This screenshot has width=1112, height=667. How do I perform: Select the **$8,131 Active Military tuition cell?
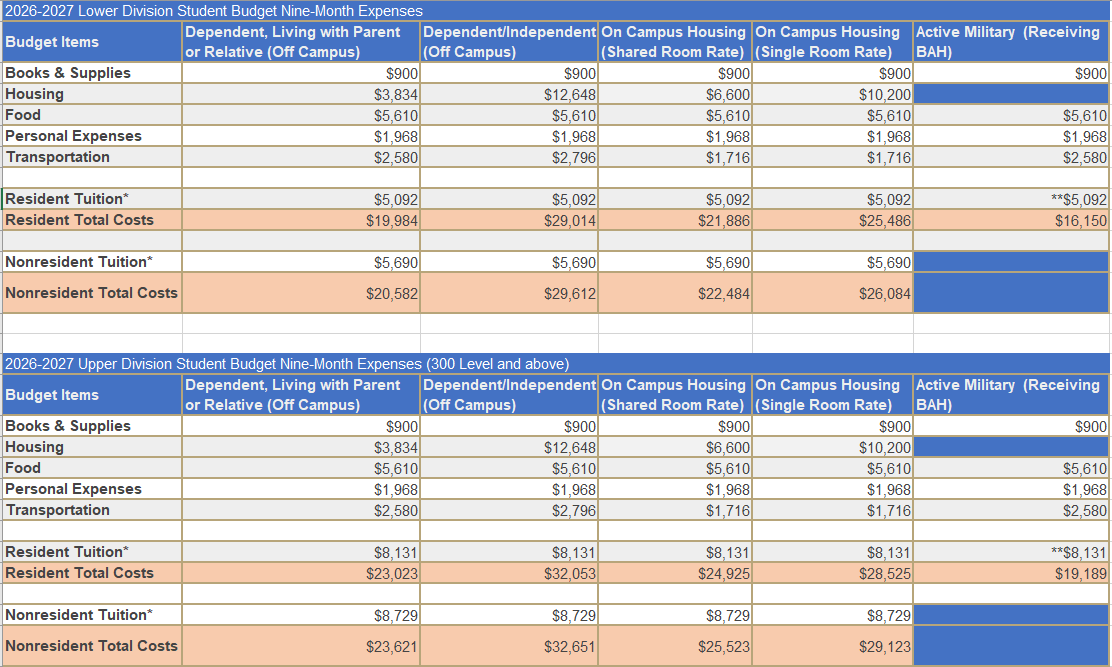click(x=1010, y=552)
